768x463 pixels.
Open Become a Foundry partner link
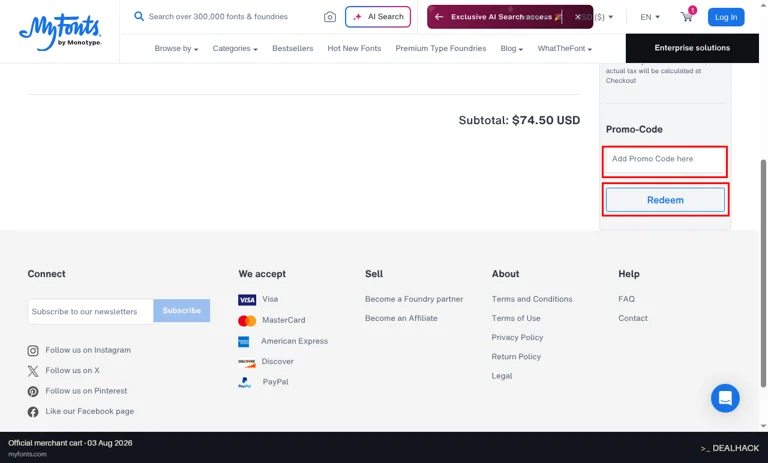click(414, 299)
